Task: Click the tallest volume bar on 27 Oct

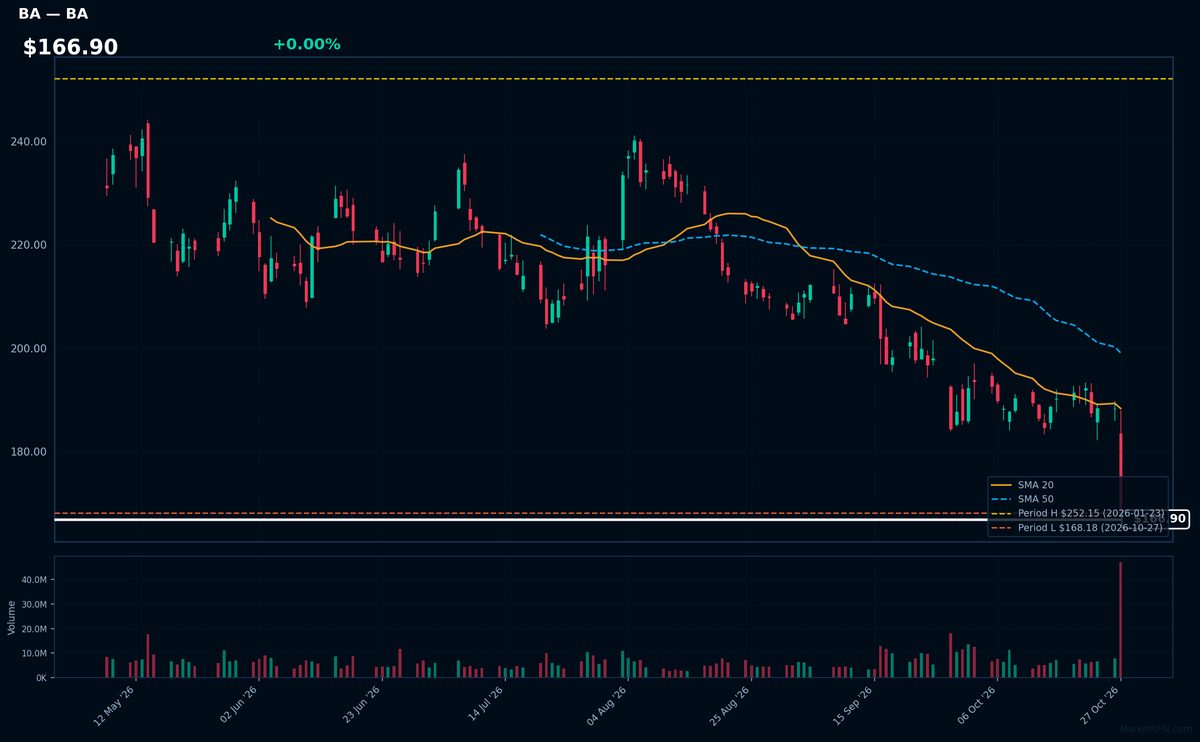Action: tap(1120, 620)
